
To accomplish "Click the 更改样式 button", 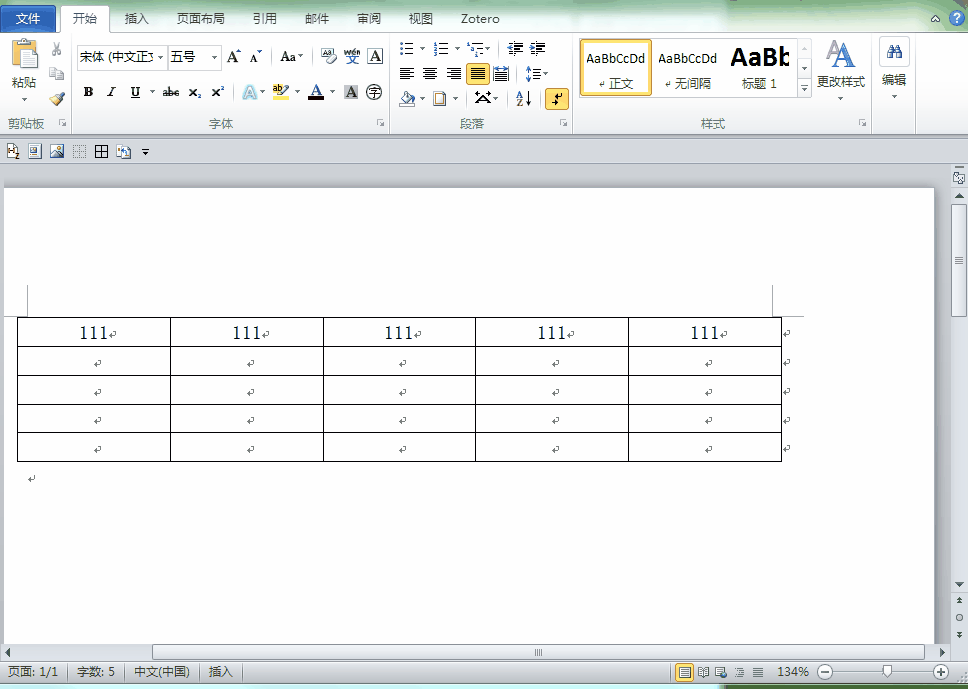I will tap(841, 70).
